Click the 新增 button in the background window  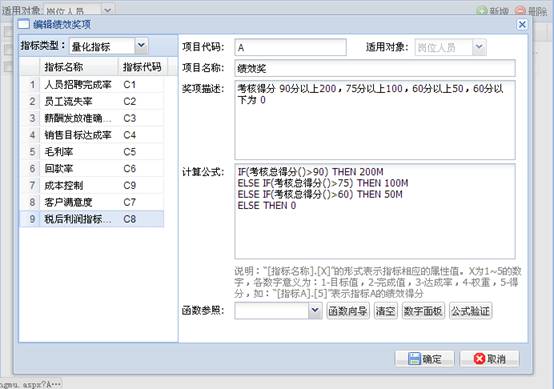coord(493,11)
